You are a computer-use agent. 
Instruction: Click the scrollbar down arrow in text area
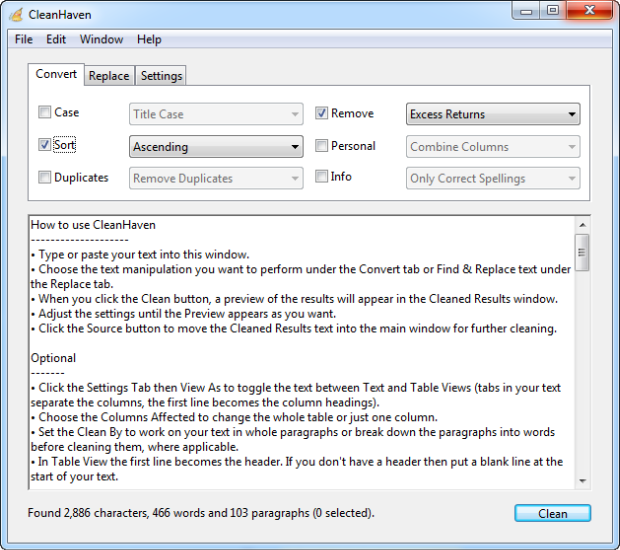[x=582, y=481]
